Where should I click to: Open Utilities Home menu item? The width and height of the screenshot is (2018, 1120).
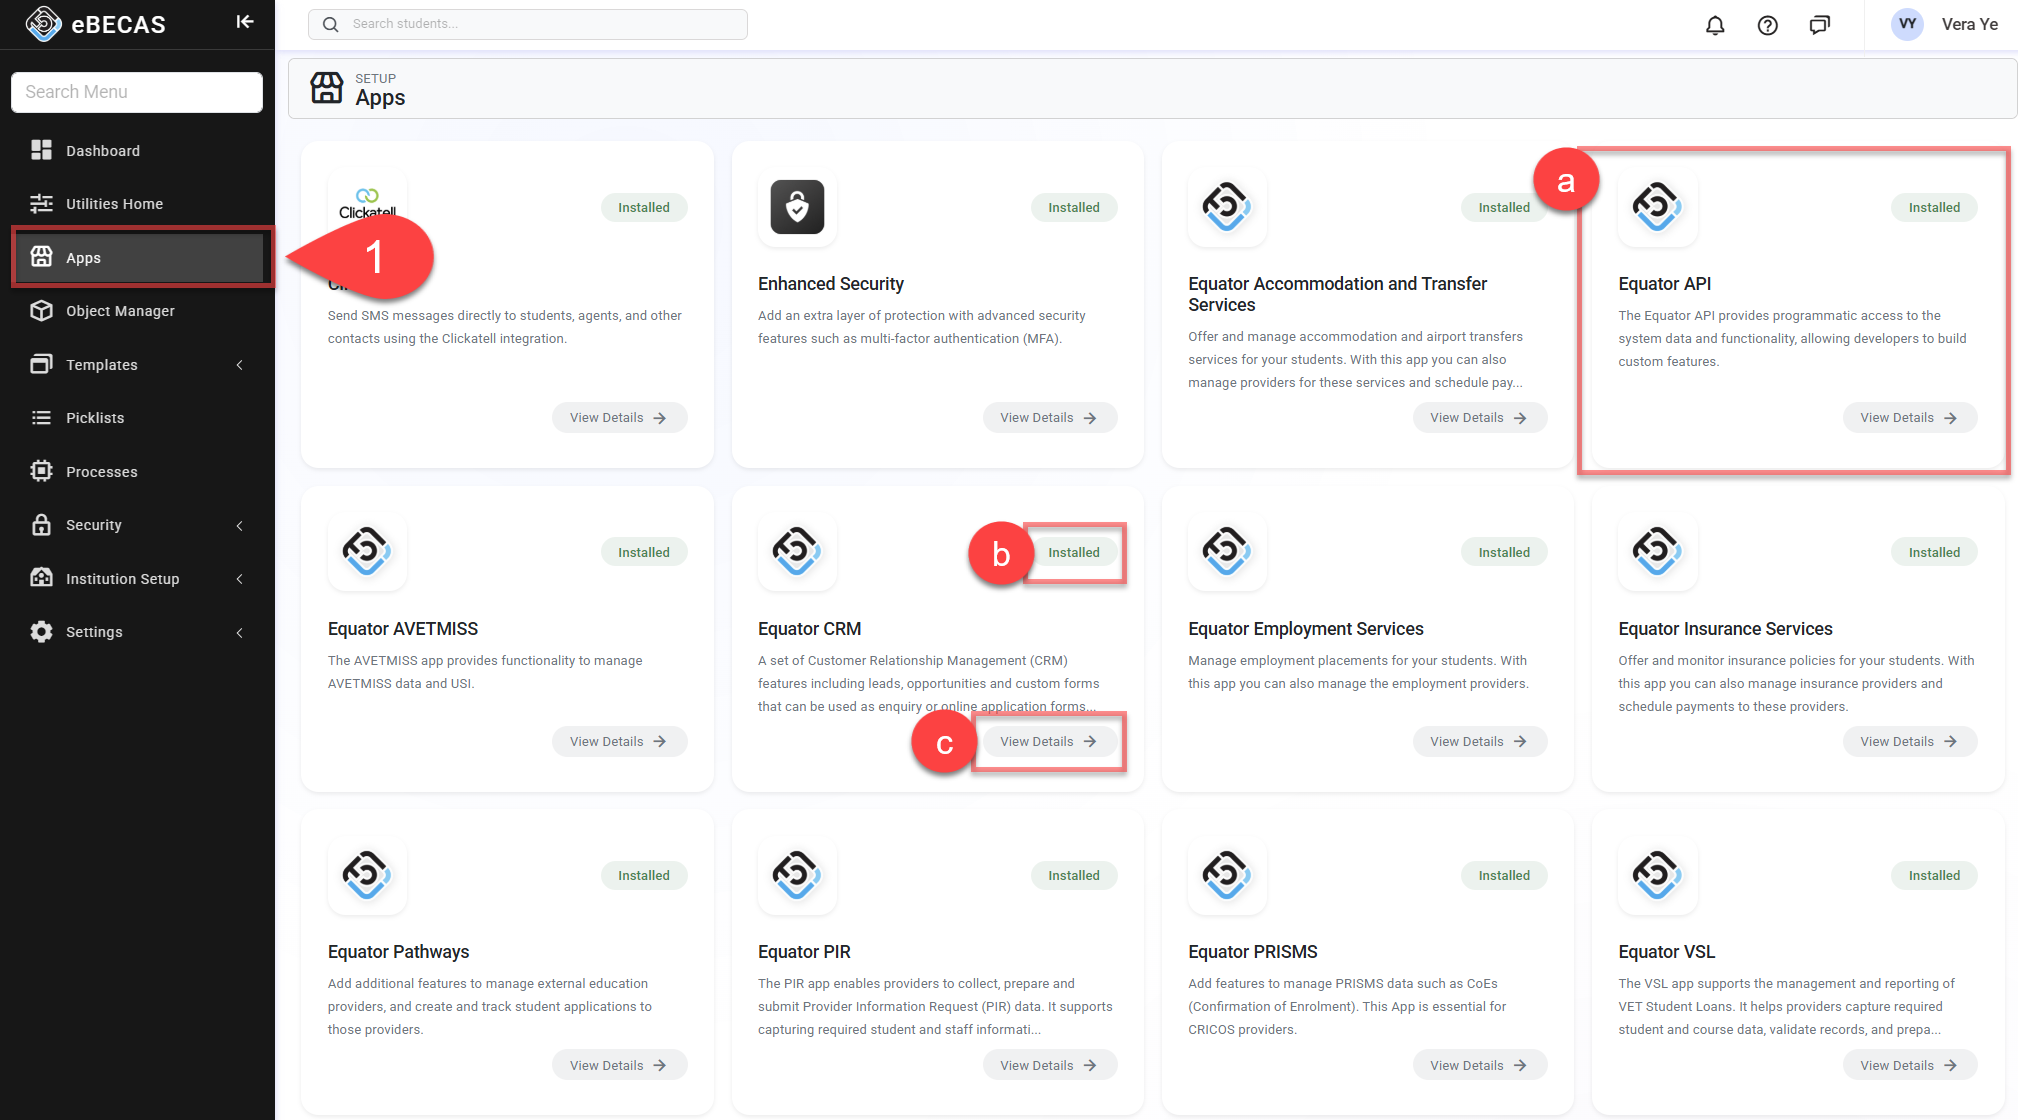(137, 204)
